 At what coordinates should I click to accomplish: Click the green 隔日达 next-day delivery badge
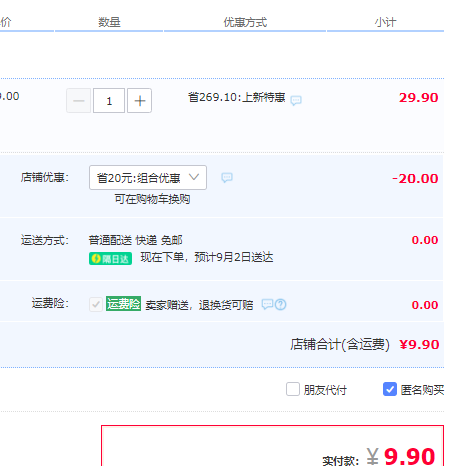click(110, 259)
